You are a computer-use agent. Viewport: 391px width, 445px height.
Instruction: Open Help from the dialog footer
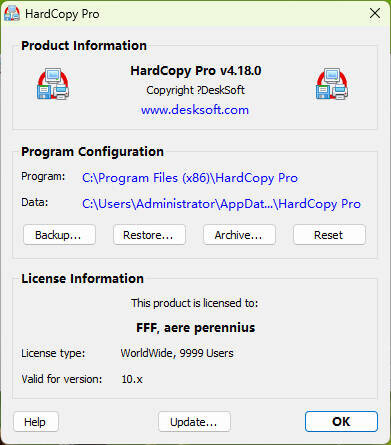36,422
